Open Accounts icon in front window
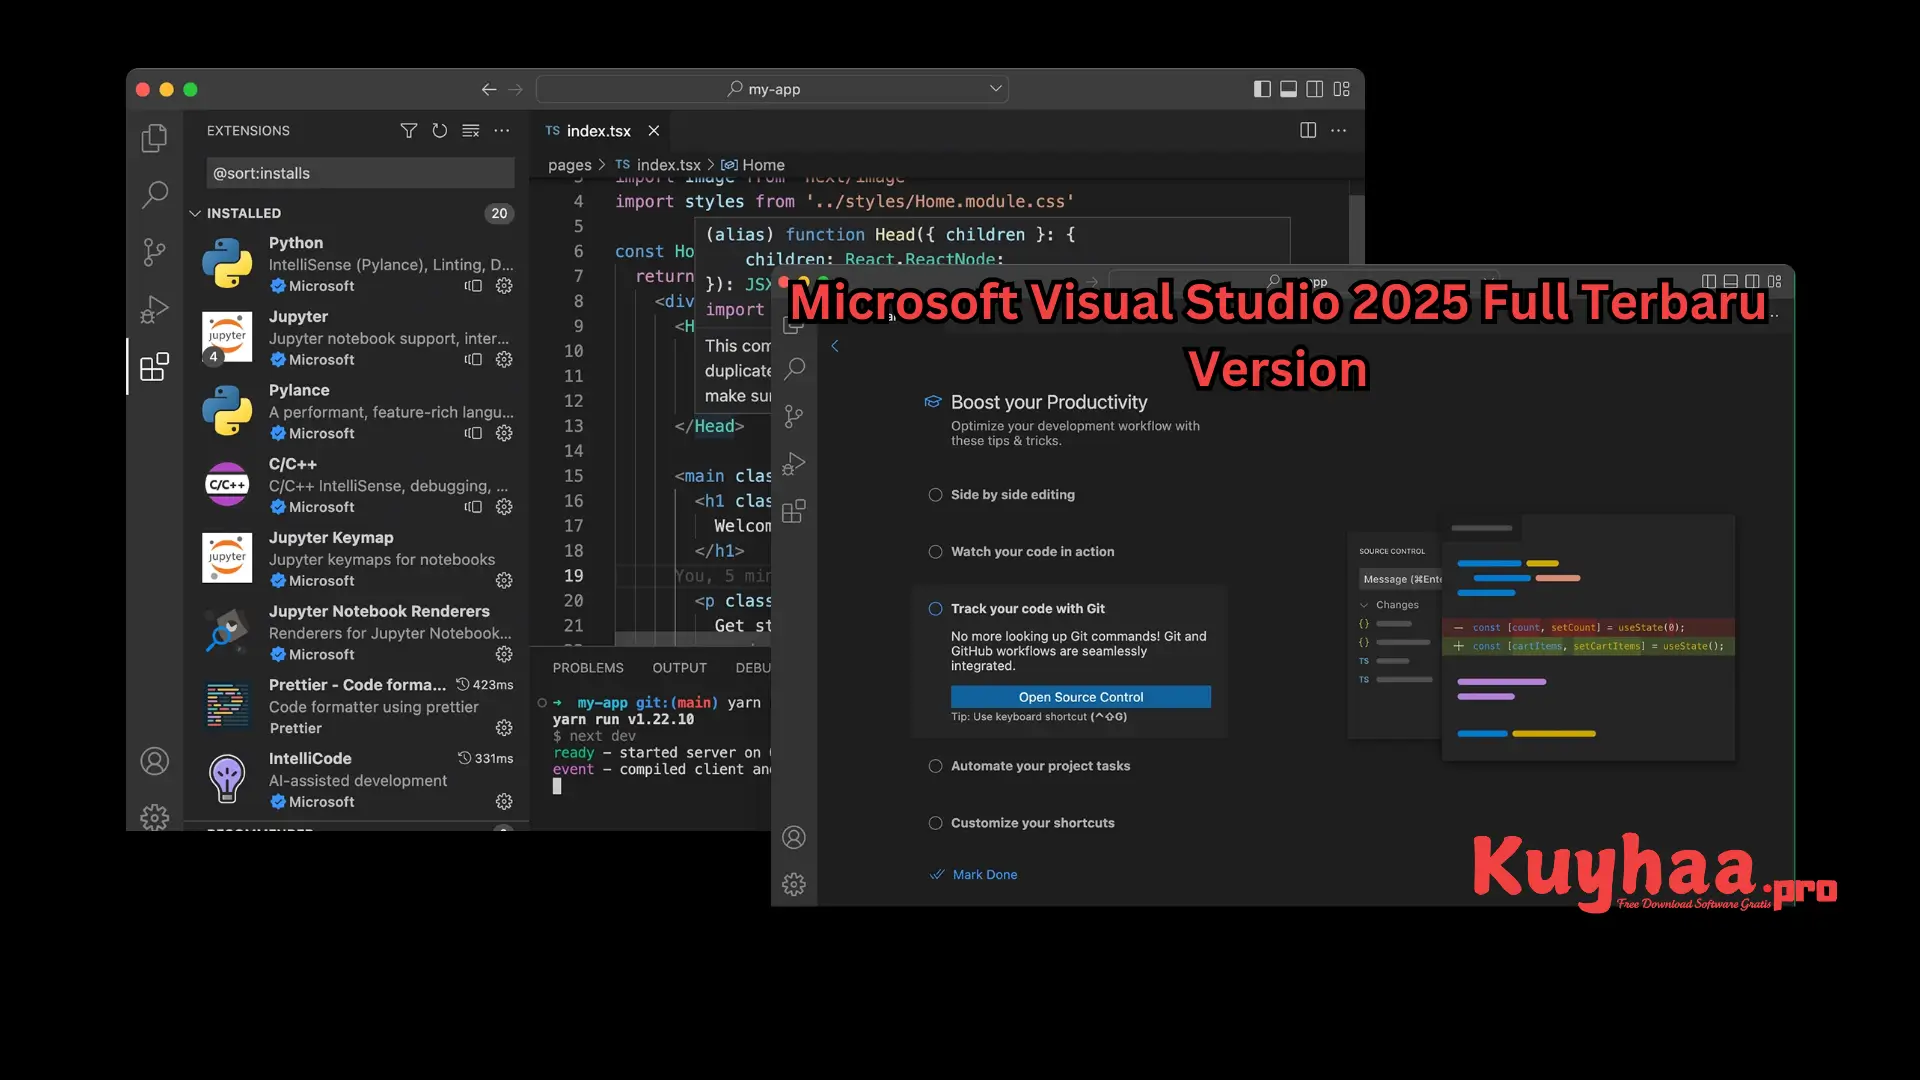Viewport: 1920px width, 1080px height. 794,837
